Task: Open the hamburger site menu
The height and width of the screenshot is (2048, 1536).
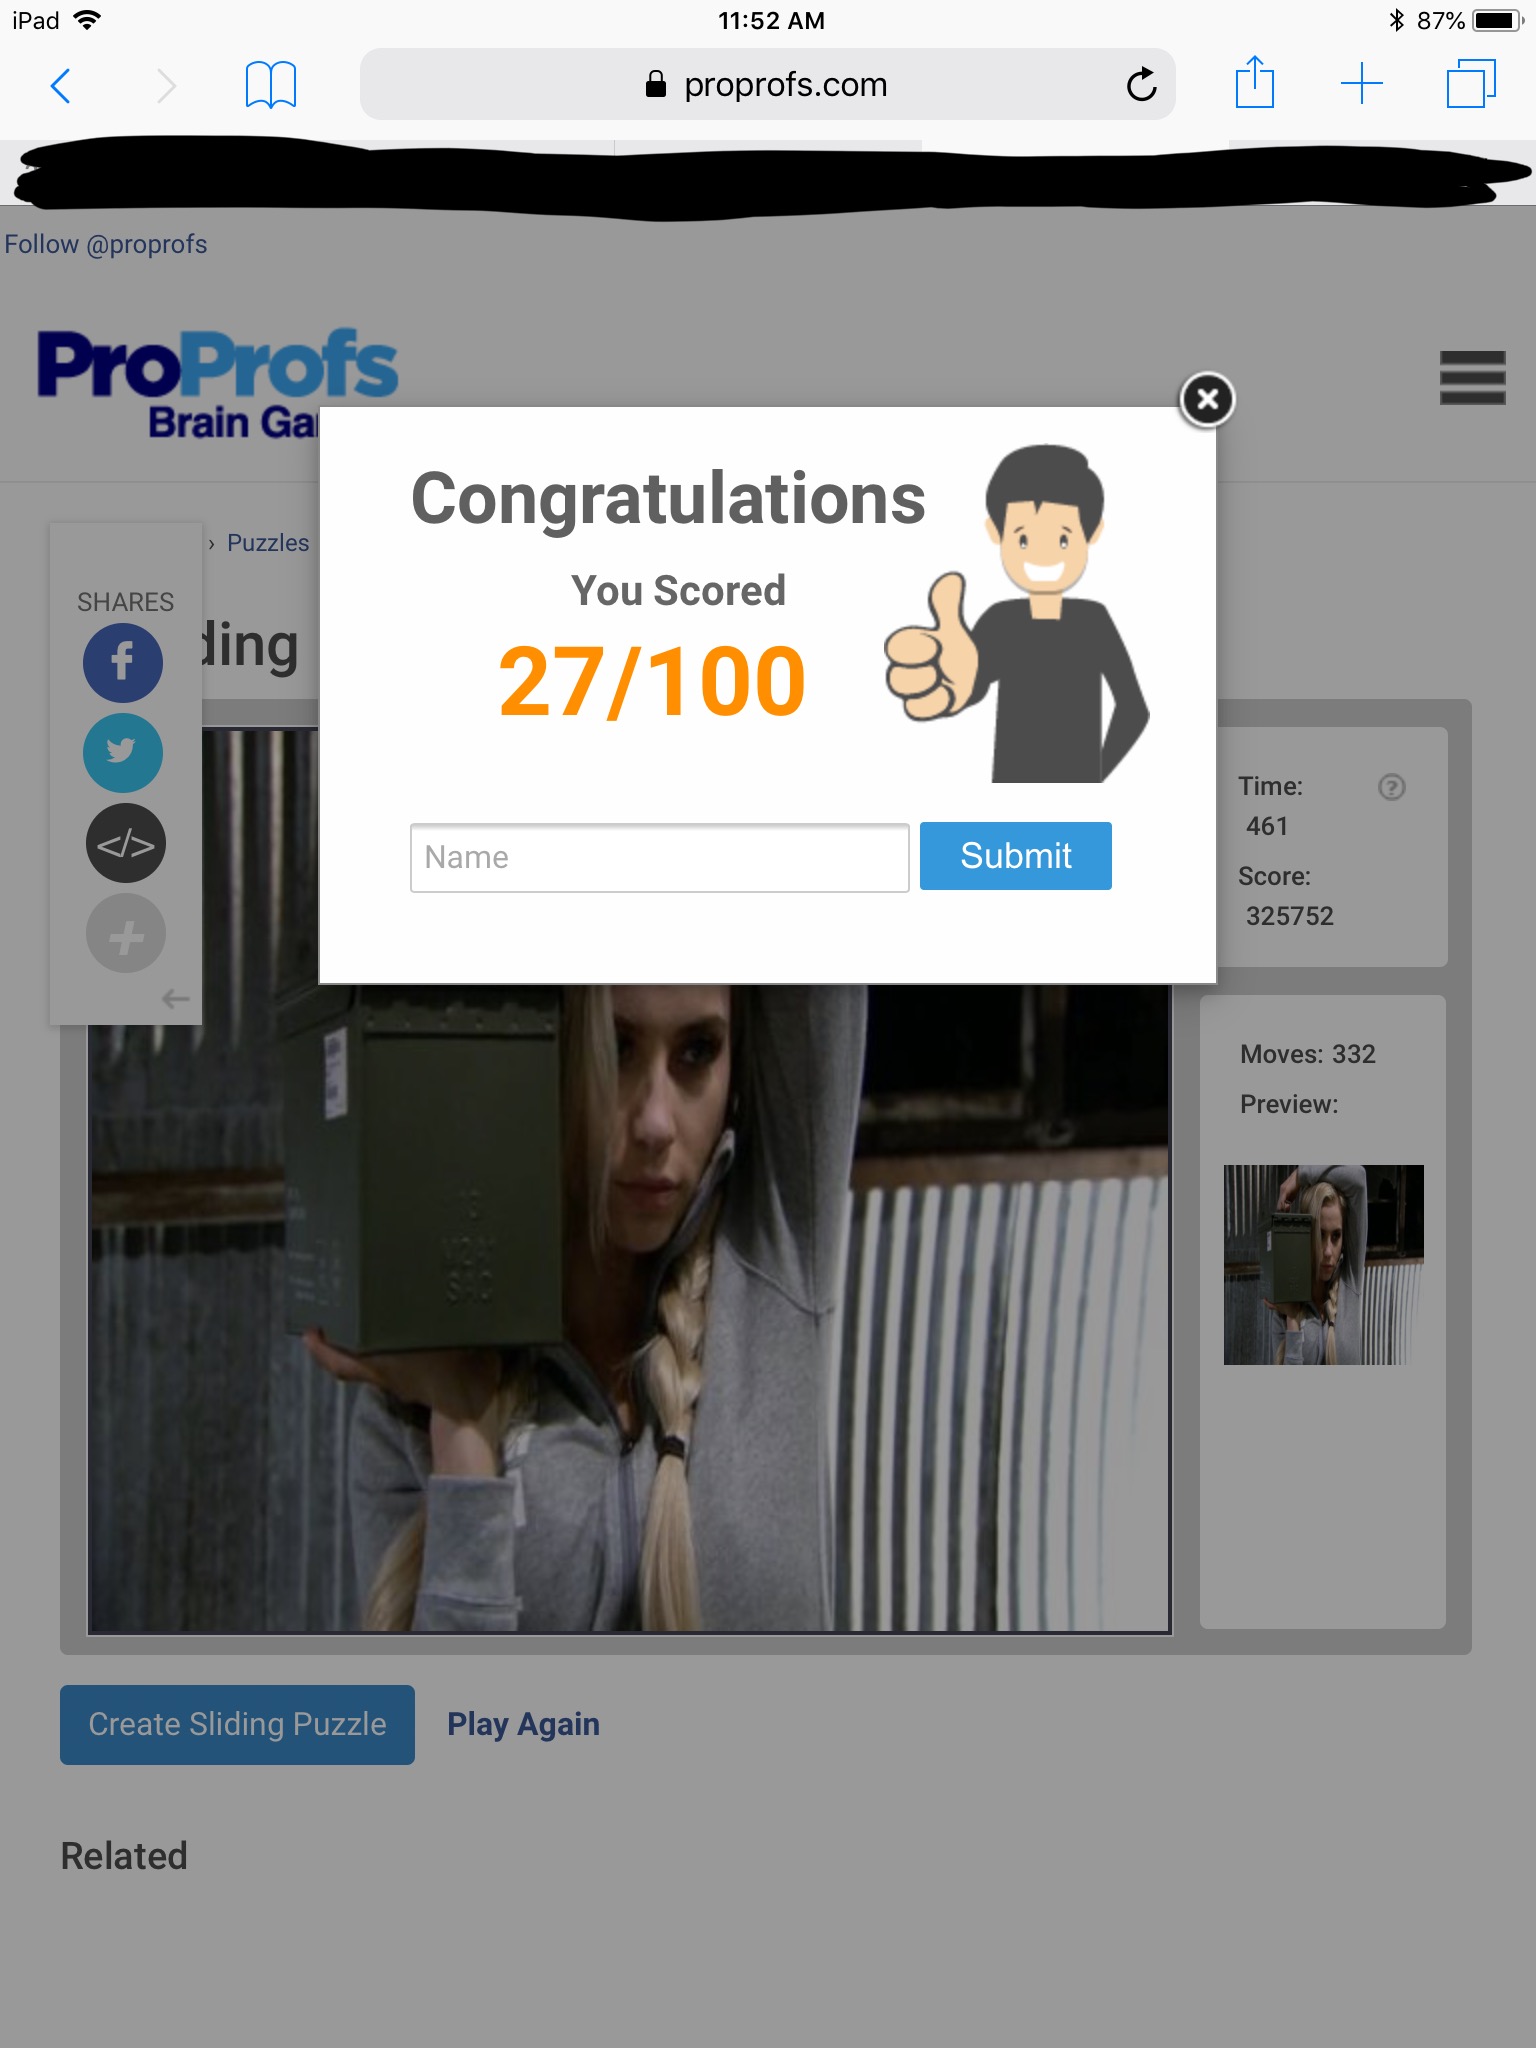Action: [x=1472, y=377]
